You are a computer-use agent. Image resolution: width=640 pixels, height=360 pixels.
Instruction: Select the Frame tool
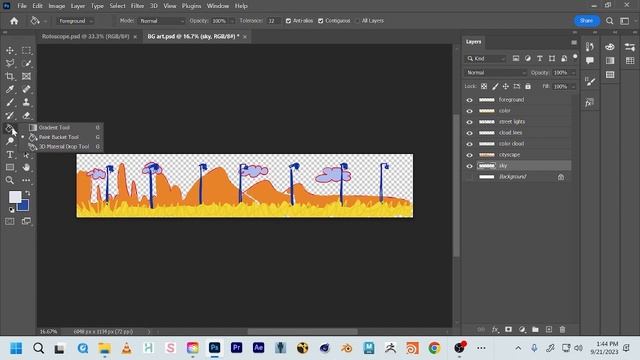tap(26, 76)
